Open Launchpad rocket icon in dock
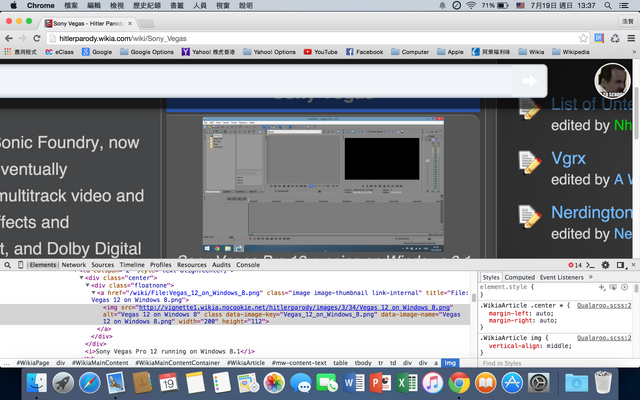640x400 pixels. click(63, 383)
